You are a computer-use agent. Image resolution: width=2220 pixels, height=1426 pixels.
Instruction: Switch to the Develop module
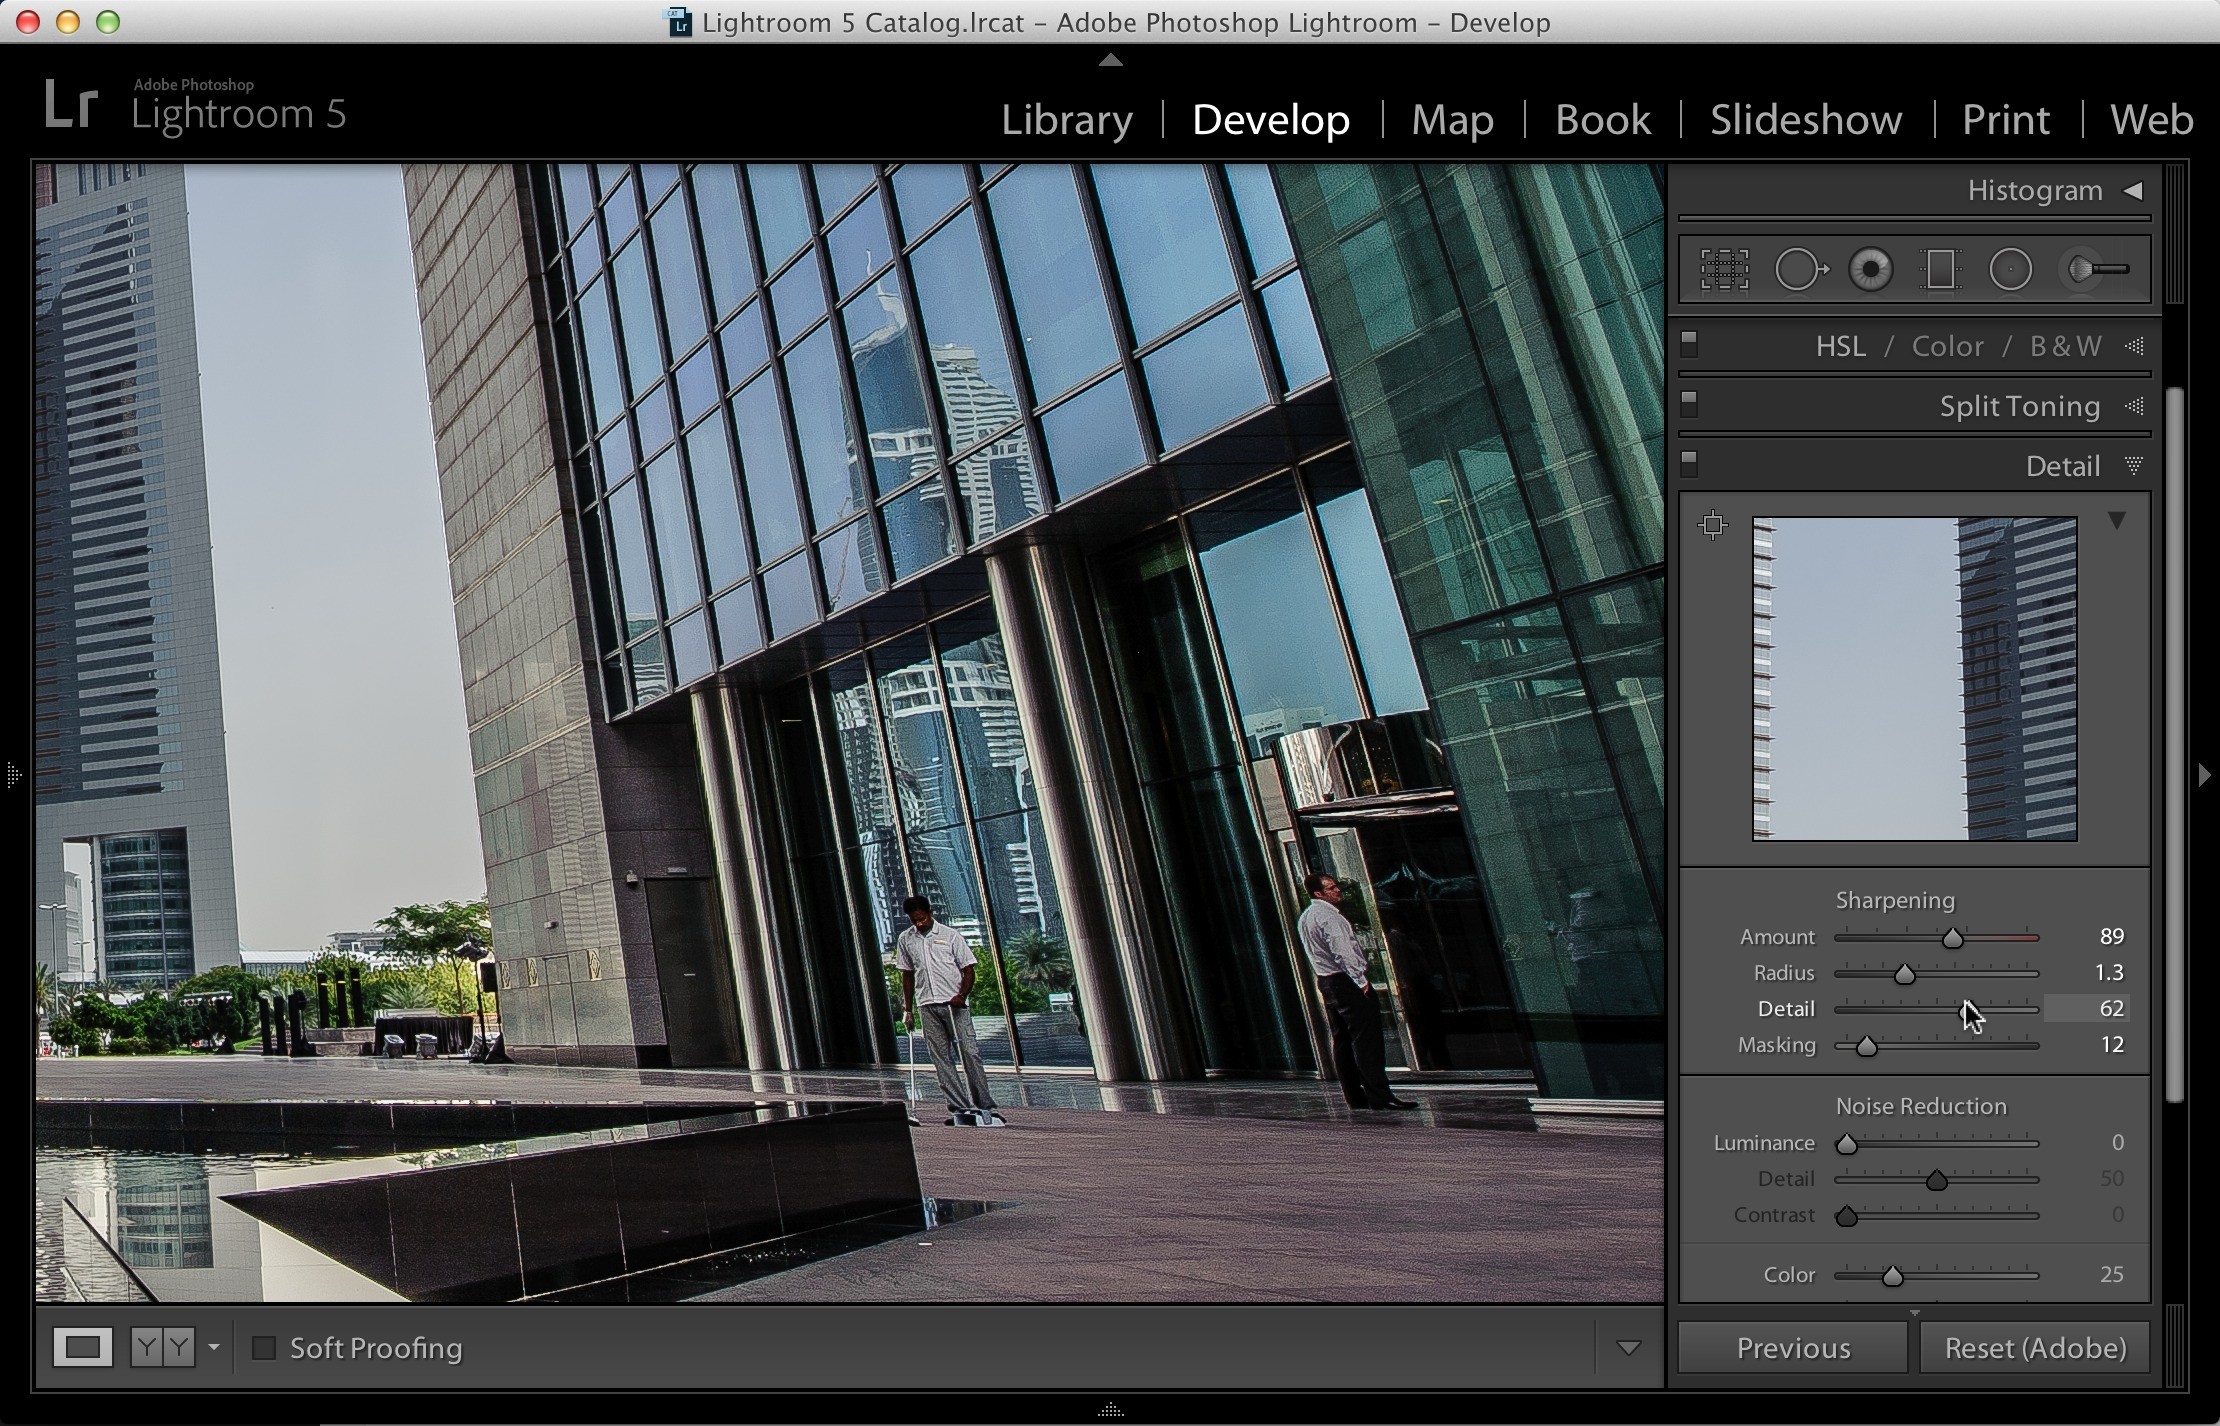pos(1271,120)
